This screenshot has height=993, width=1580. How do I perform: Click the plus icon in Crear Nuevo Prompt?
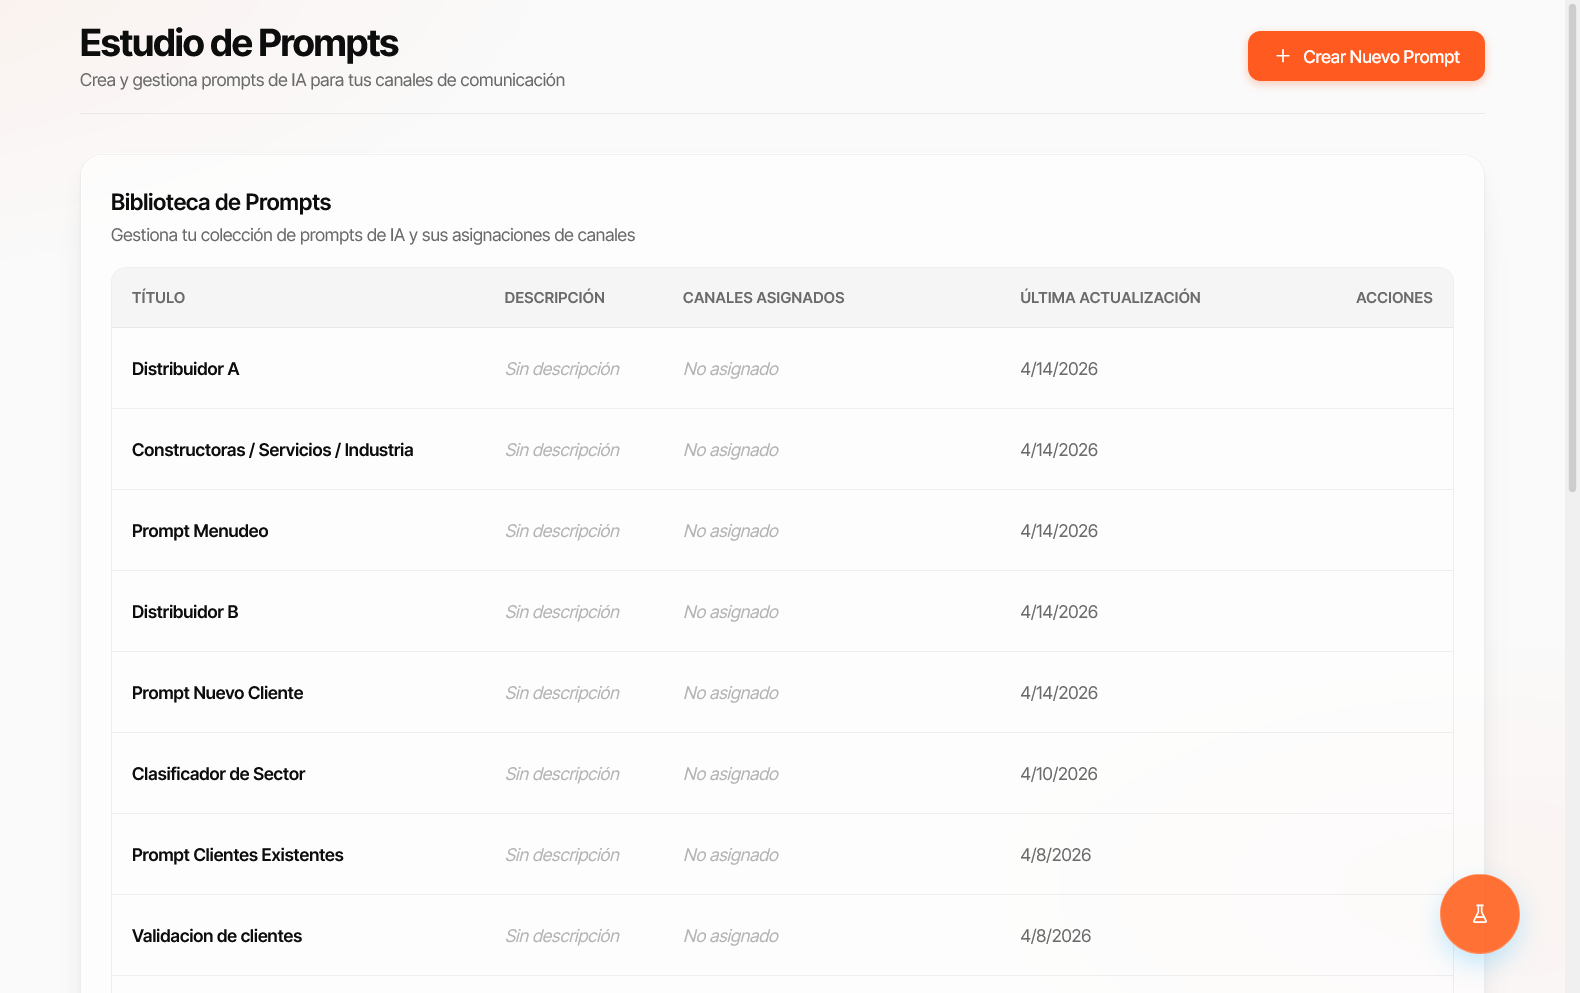point(1283,56)
